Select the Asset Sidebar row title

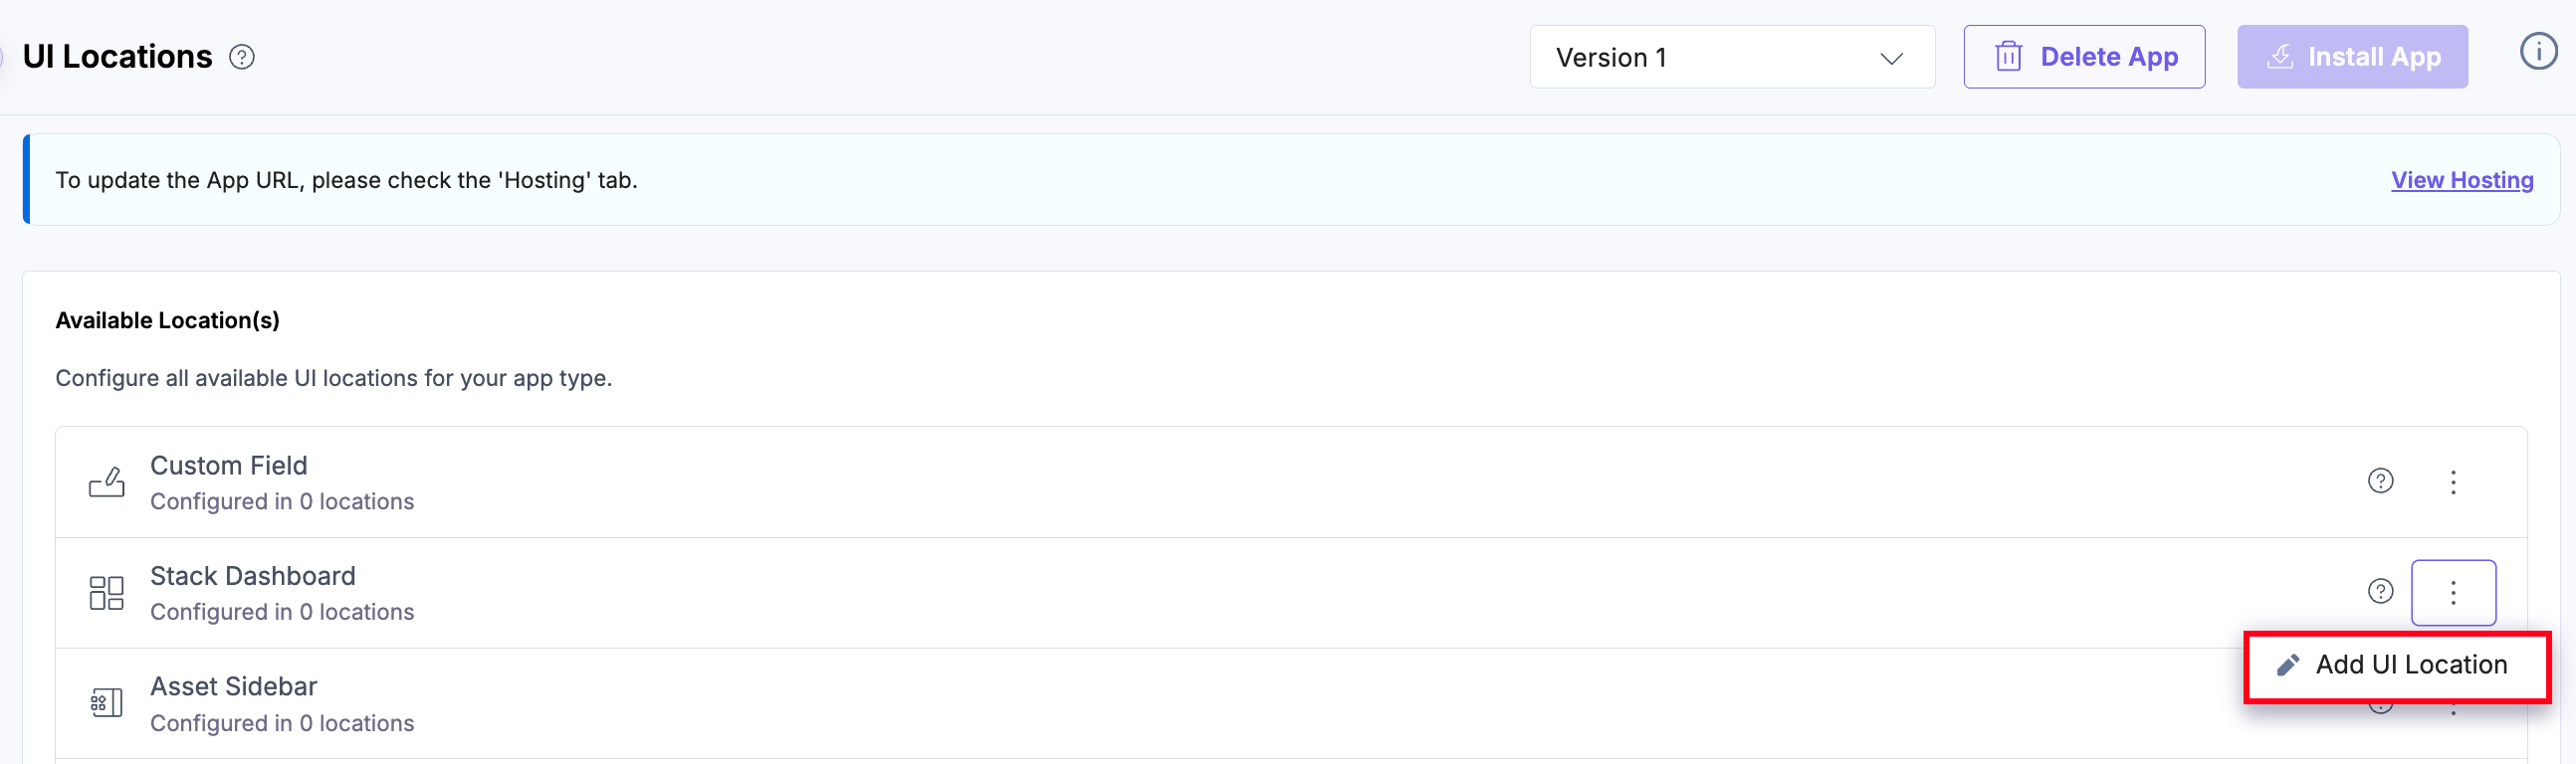[233, 686]
